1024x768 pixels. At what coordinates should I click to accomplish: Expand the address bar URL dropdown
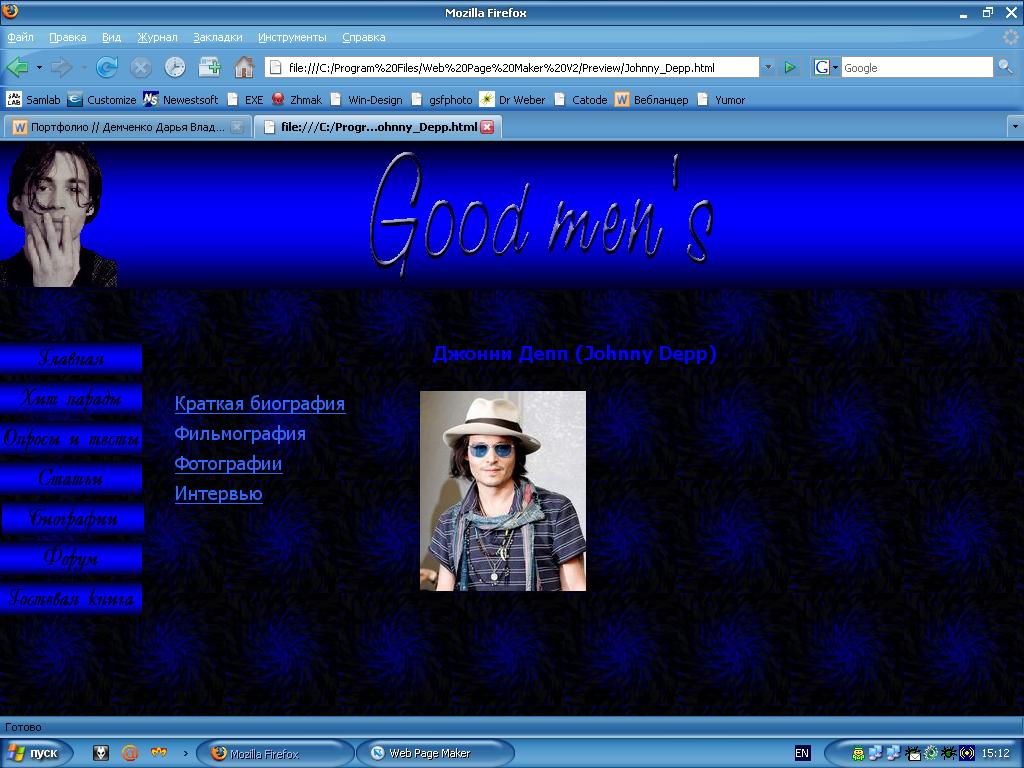tap(768, 67)
